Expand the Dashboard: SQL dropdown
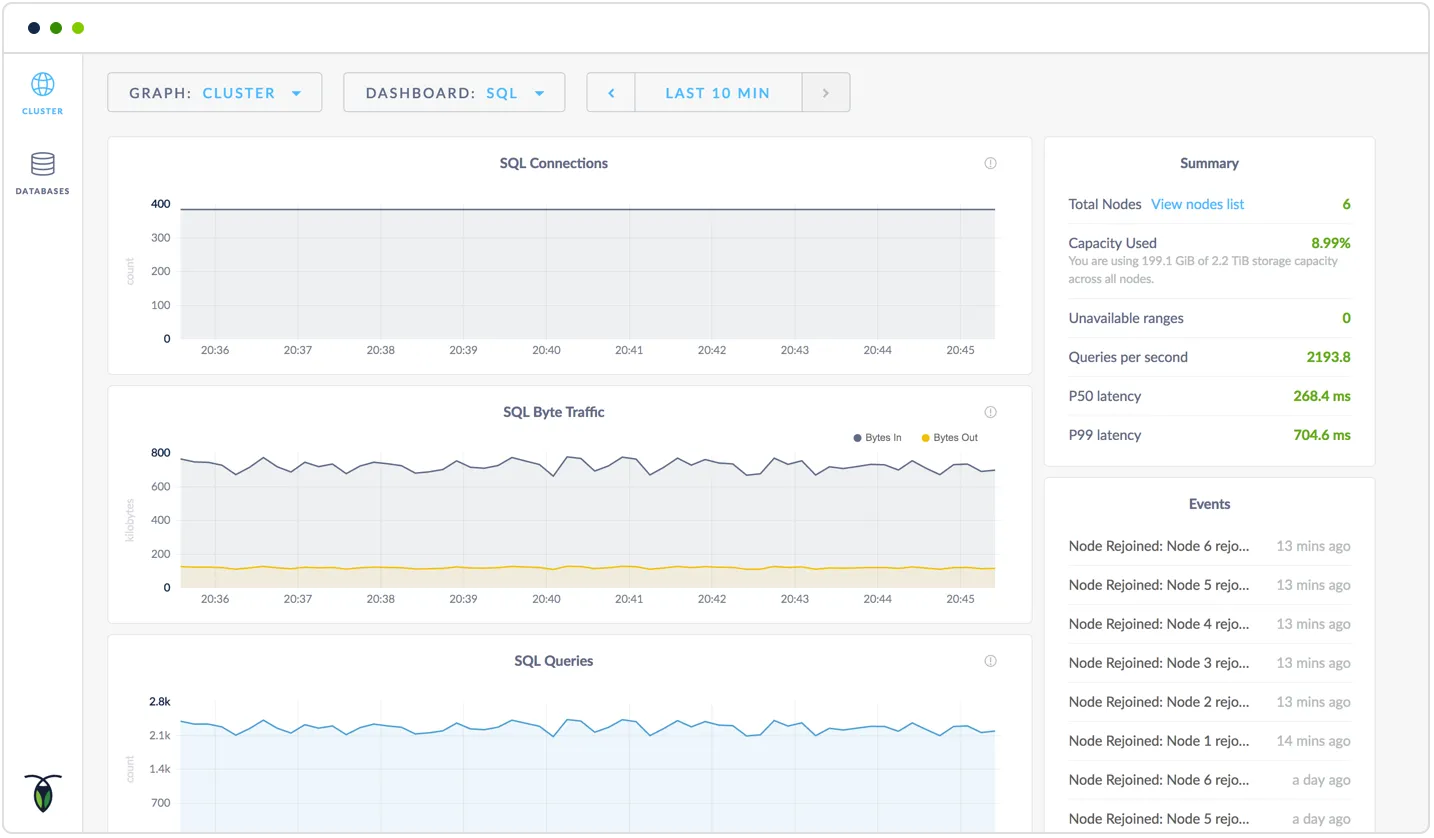This screenshot has height=838, width=1434. pyautogui.click(x=454, y=93)
